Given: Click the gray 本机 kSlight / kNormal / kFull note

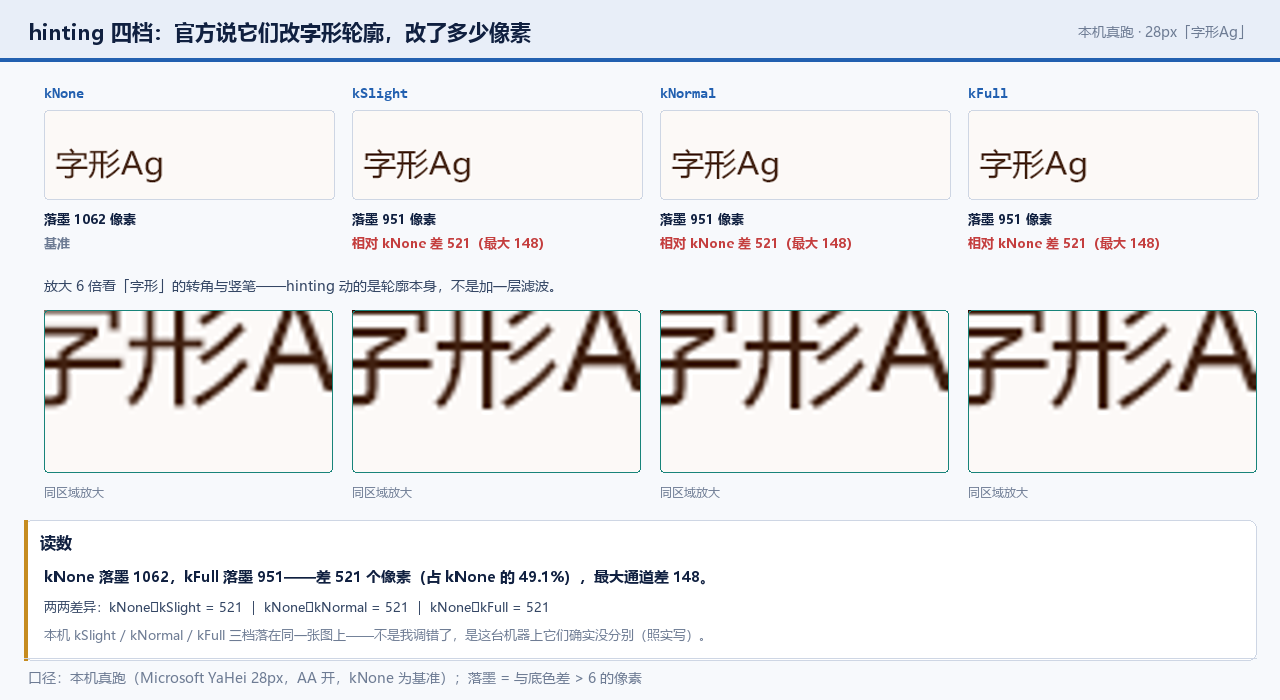Looking at the screenshot, I should coord(378,635).
